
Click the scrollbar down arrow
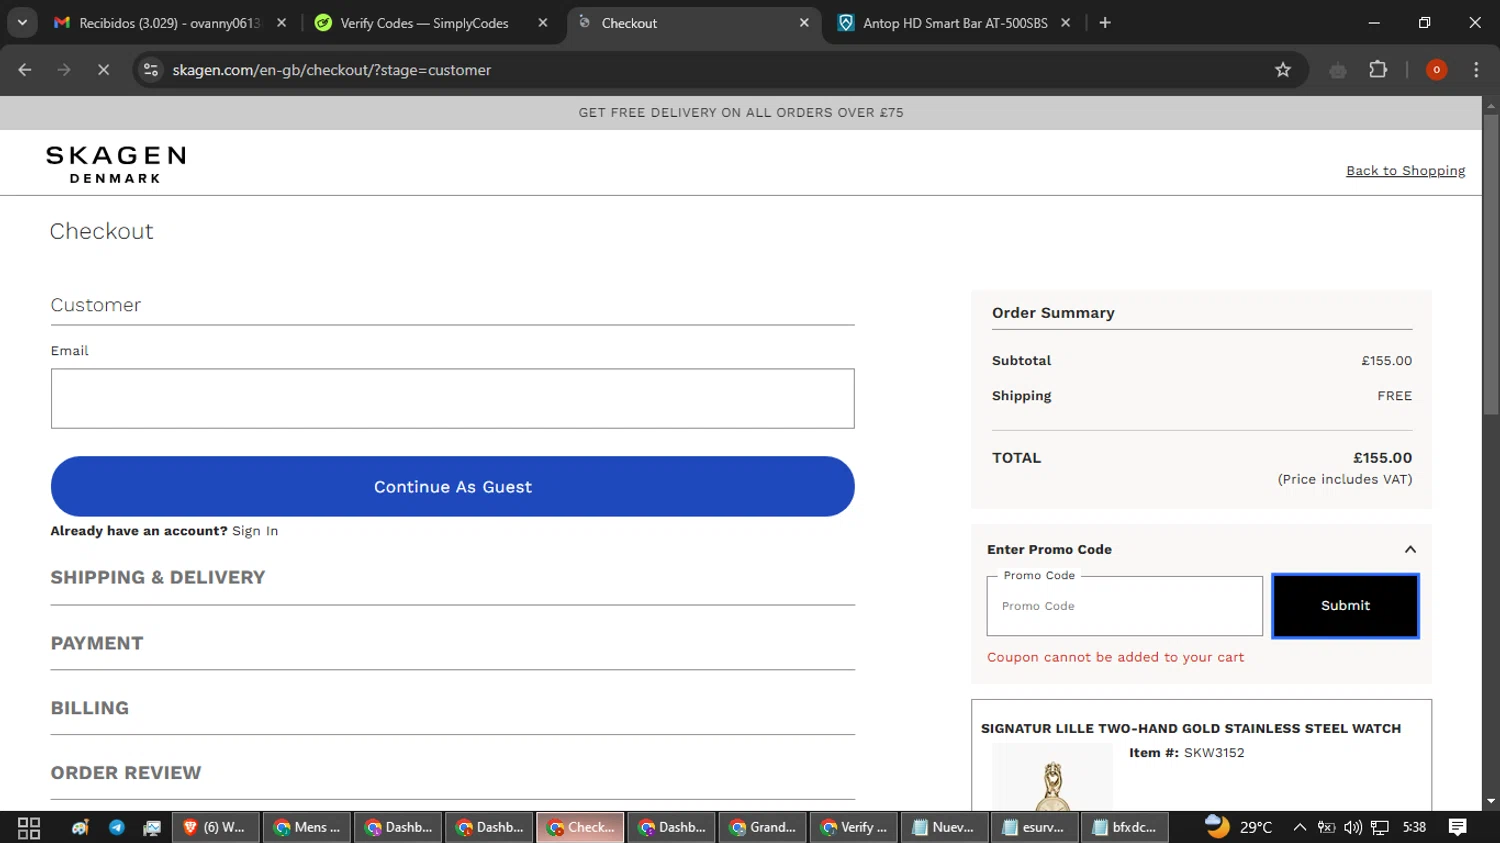coord(1491,801)
